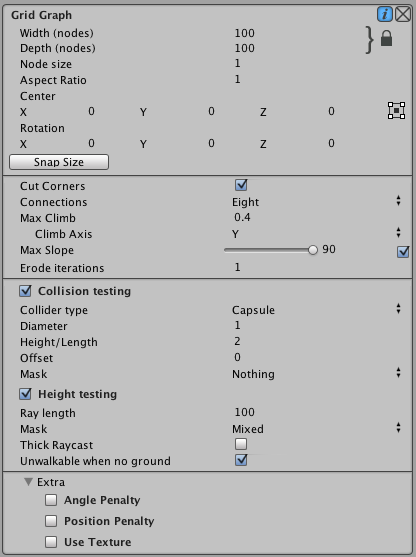The height and width of the screenshot is (557, 416).
Task: Disable the Cut Corners checkbox
Action: point(241,185)
